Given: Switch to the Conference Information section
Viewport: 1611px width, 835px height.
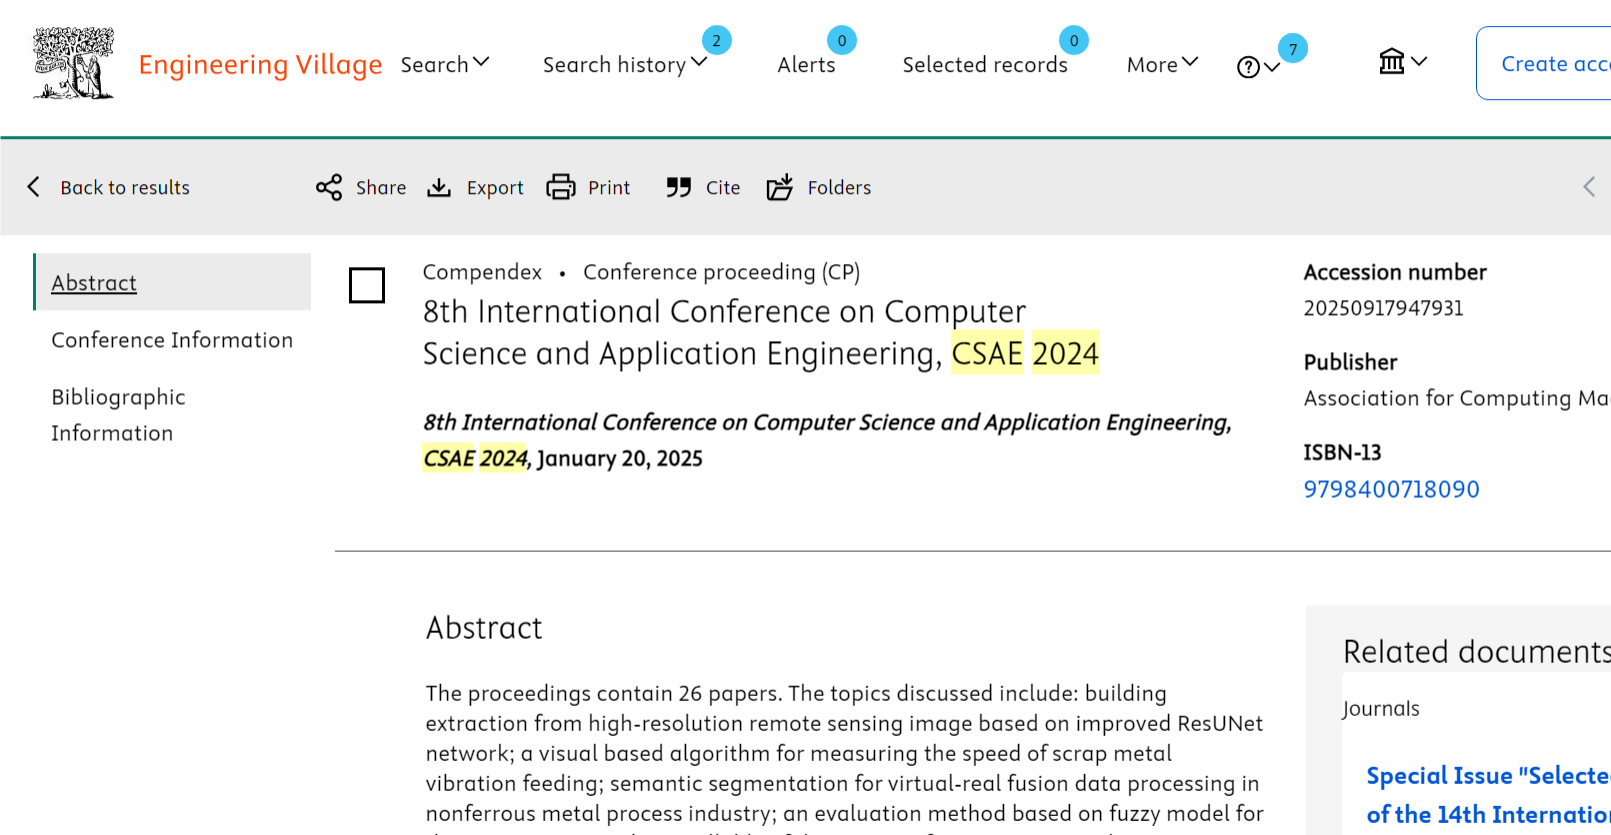Looking at the screenshot, I should [172, 340].
